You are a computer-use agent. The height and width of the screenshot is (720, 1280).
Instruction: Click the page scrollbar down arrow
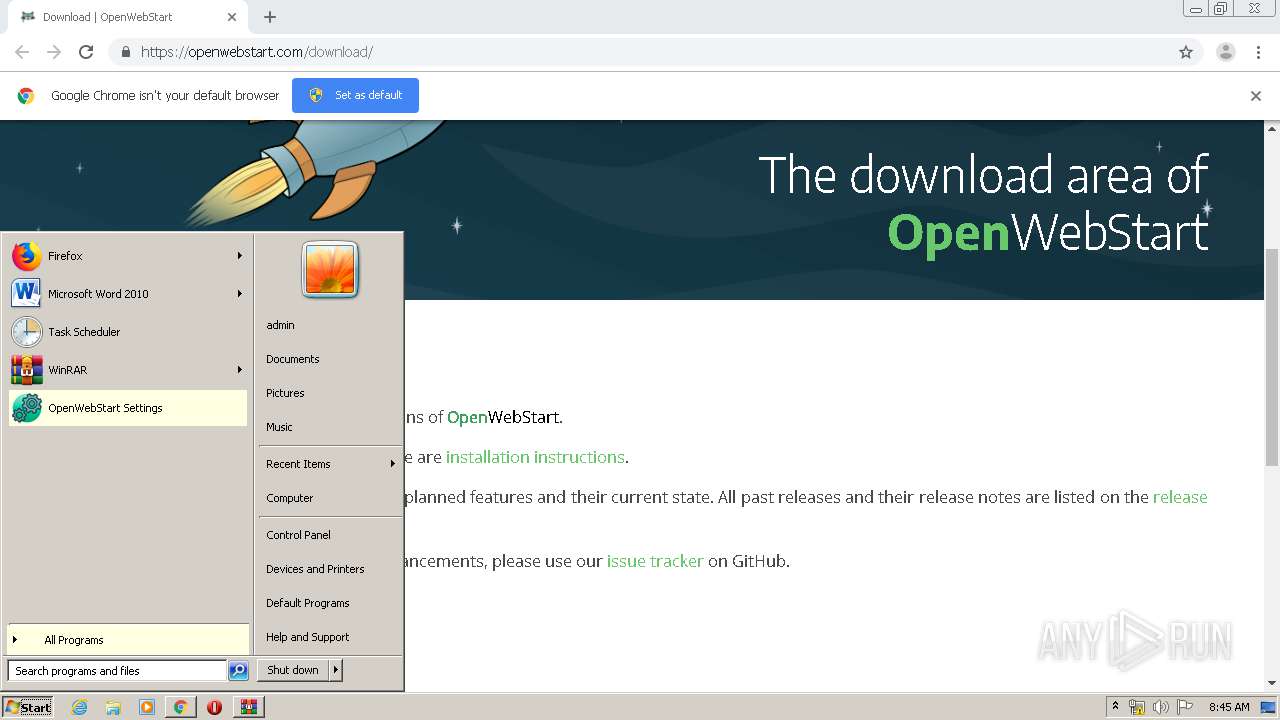pyautogui.click(x=1272, y=683)
